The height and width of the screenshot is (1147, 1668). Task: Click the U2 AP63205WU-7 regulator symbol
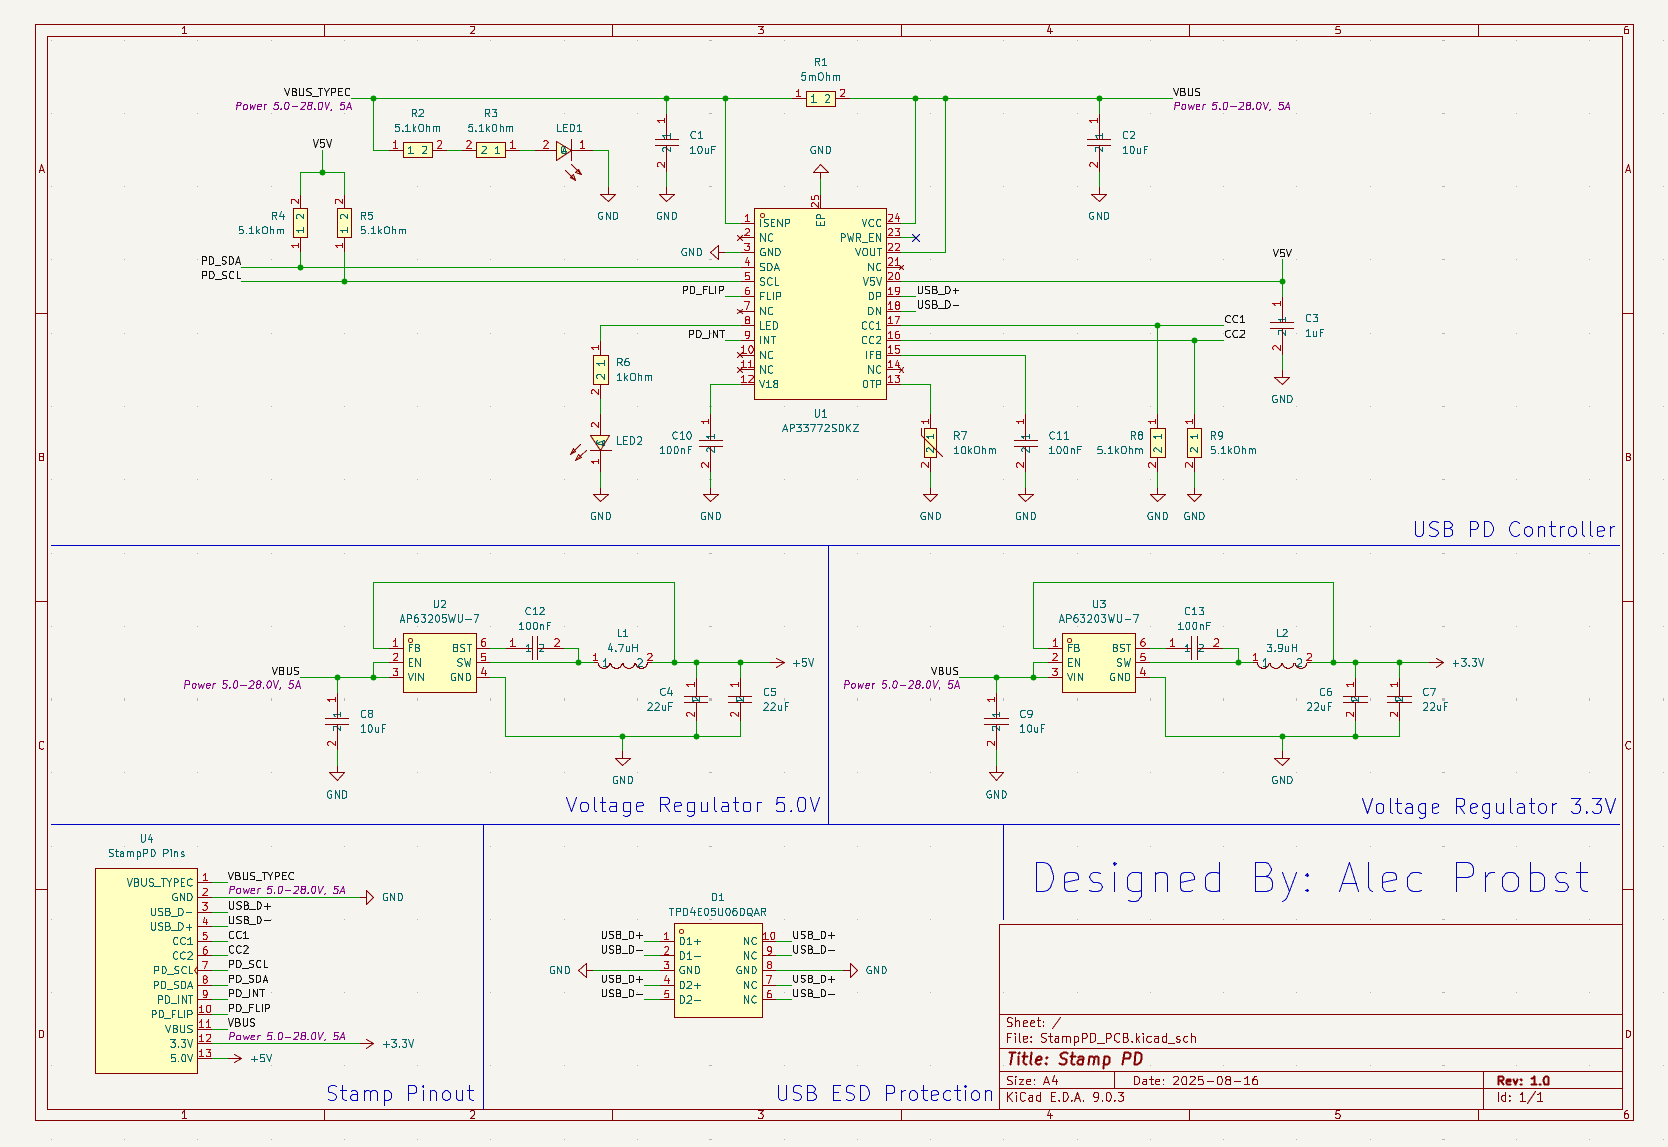point(440,662)
